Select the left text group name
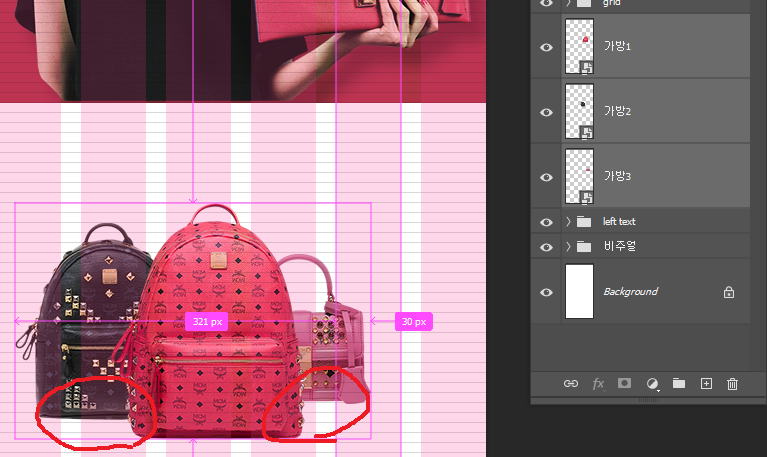The width and height of the screenshot is (767, 457). (x=619, y=222)
